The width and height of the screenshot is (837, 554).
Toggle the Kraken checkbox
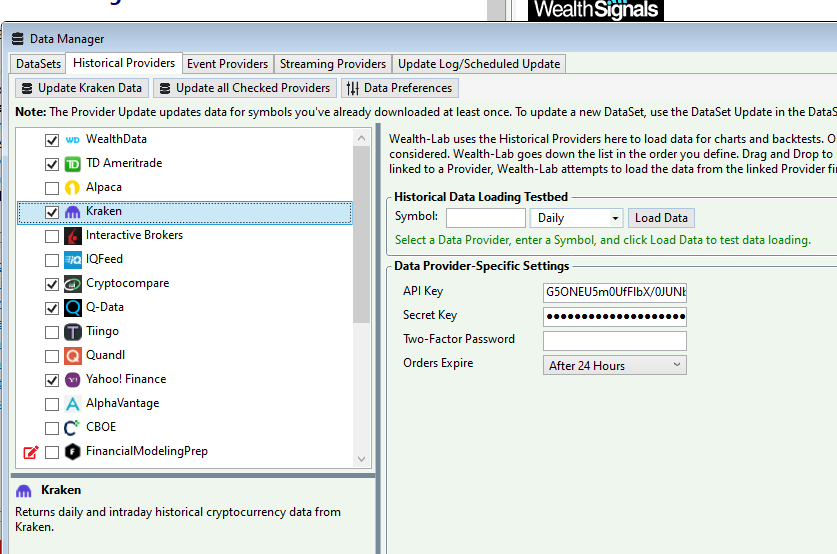[52, 212]
